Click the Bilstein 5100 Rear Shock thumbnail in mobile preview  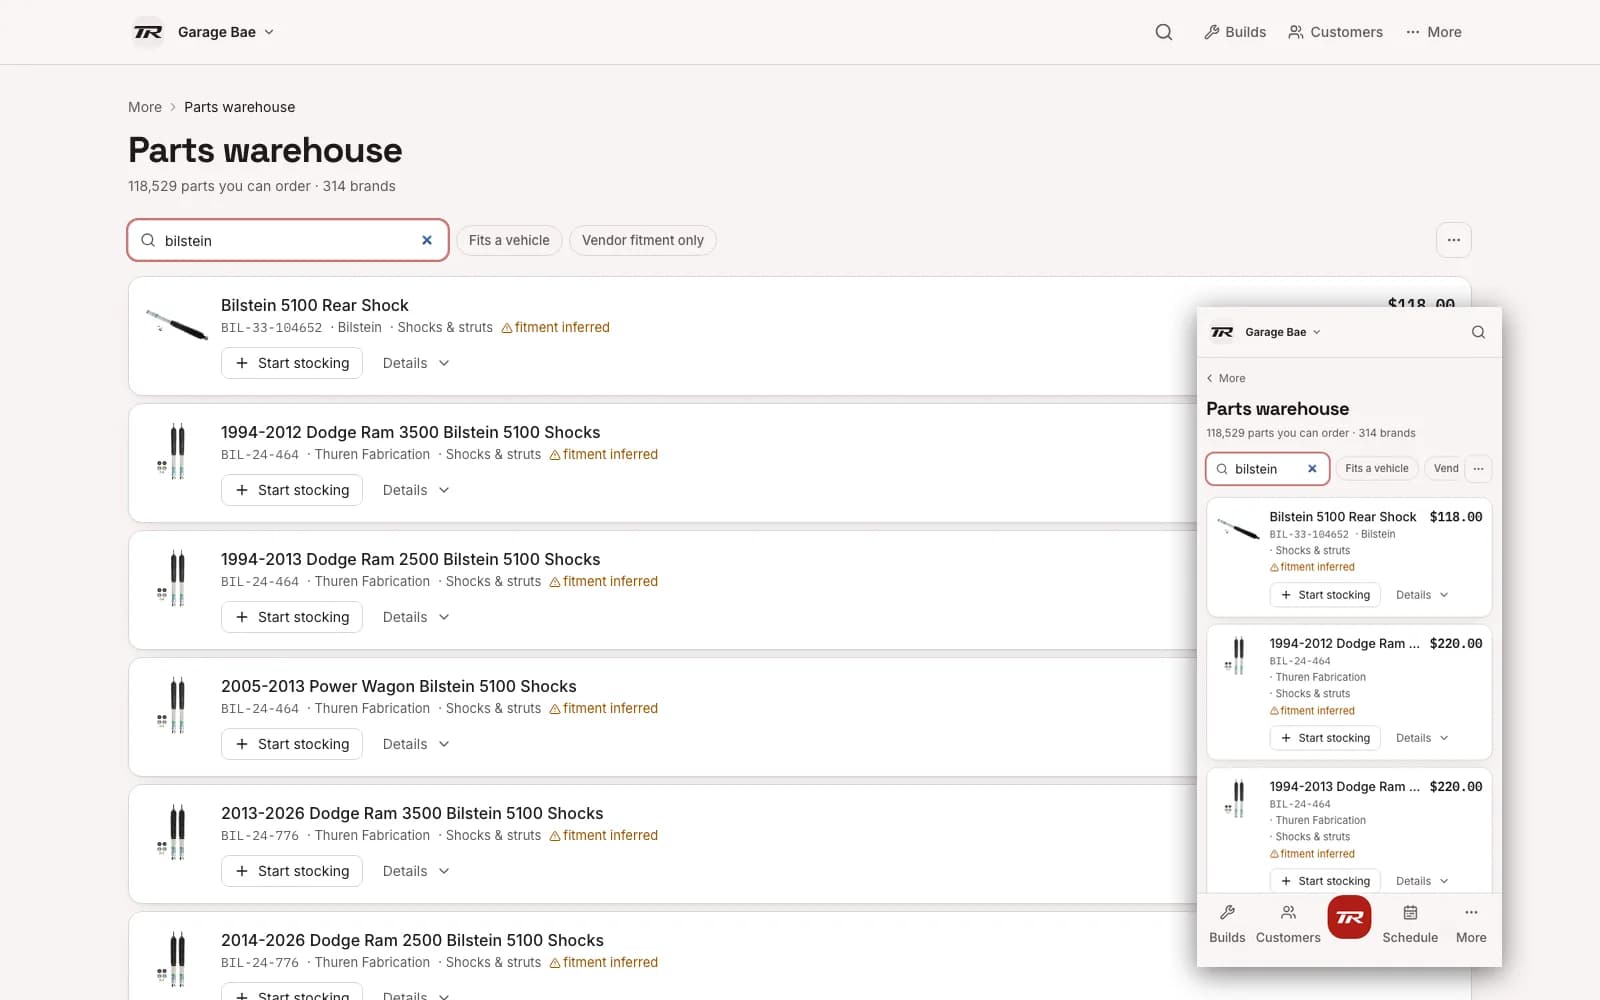click(x=1238, y=528)
